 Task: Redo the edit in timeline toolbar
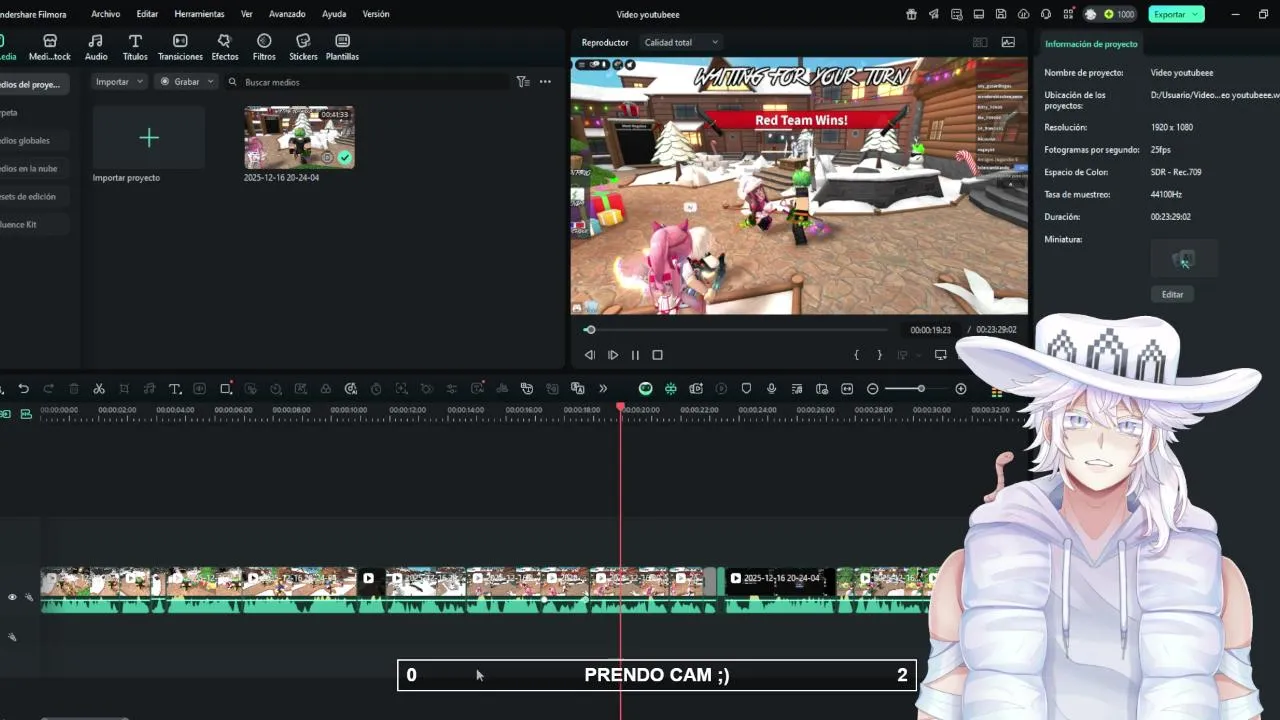[x=48, y=389]
